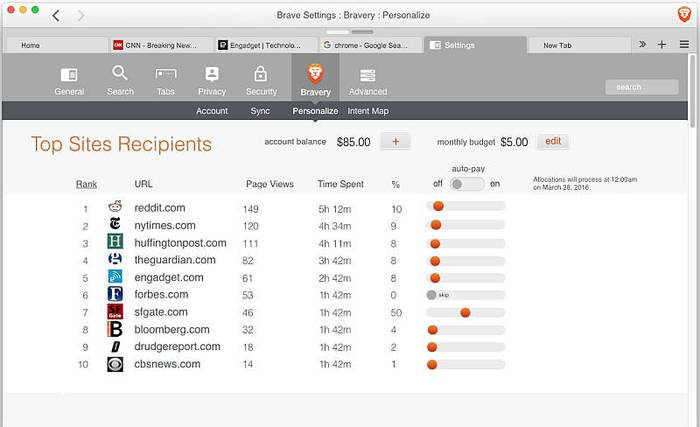Click the $85.00 account balance value
The image size is (700, 427).
click(x=353, y=142)
